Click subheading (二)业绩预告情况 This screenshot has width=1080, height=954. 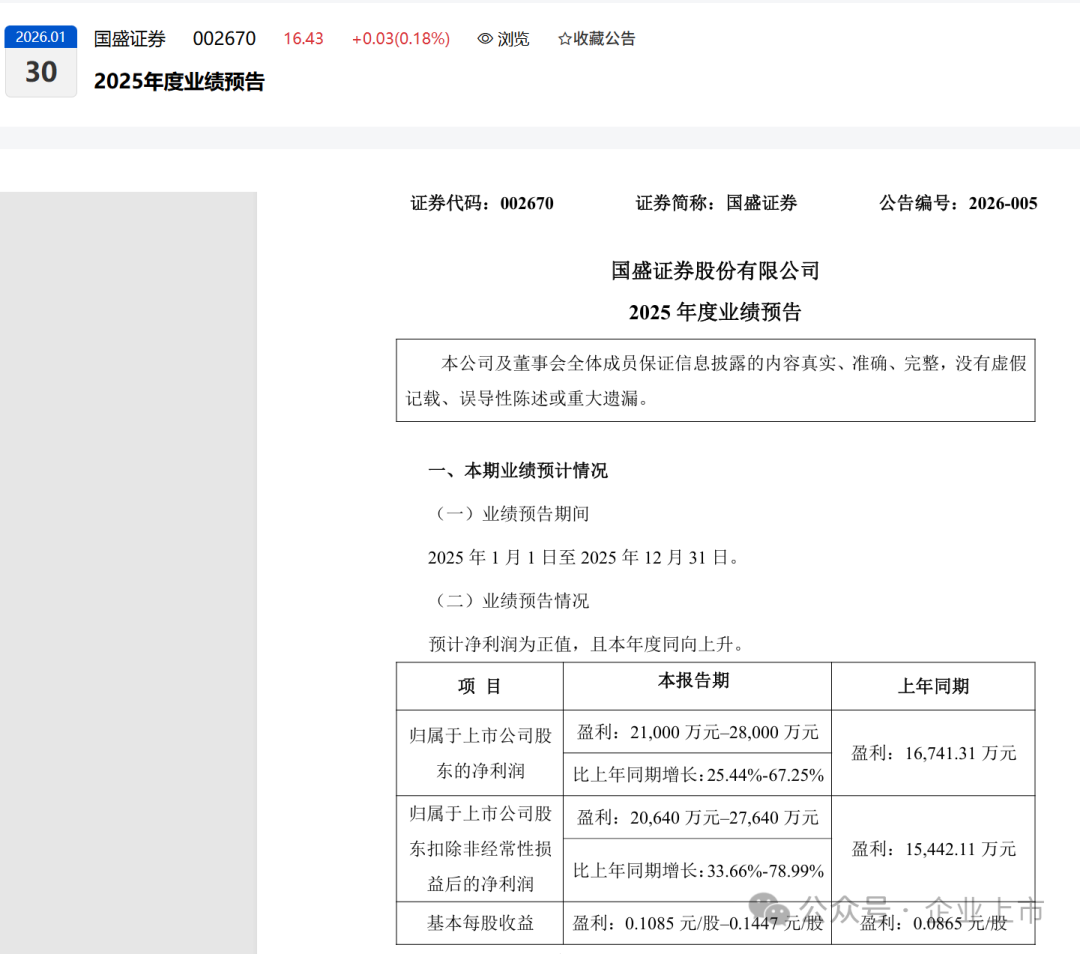[509, 601]
